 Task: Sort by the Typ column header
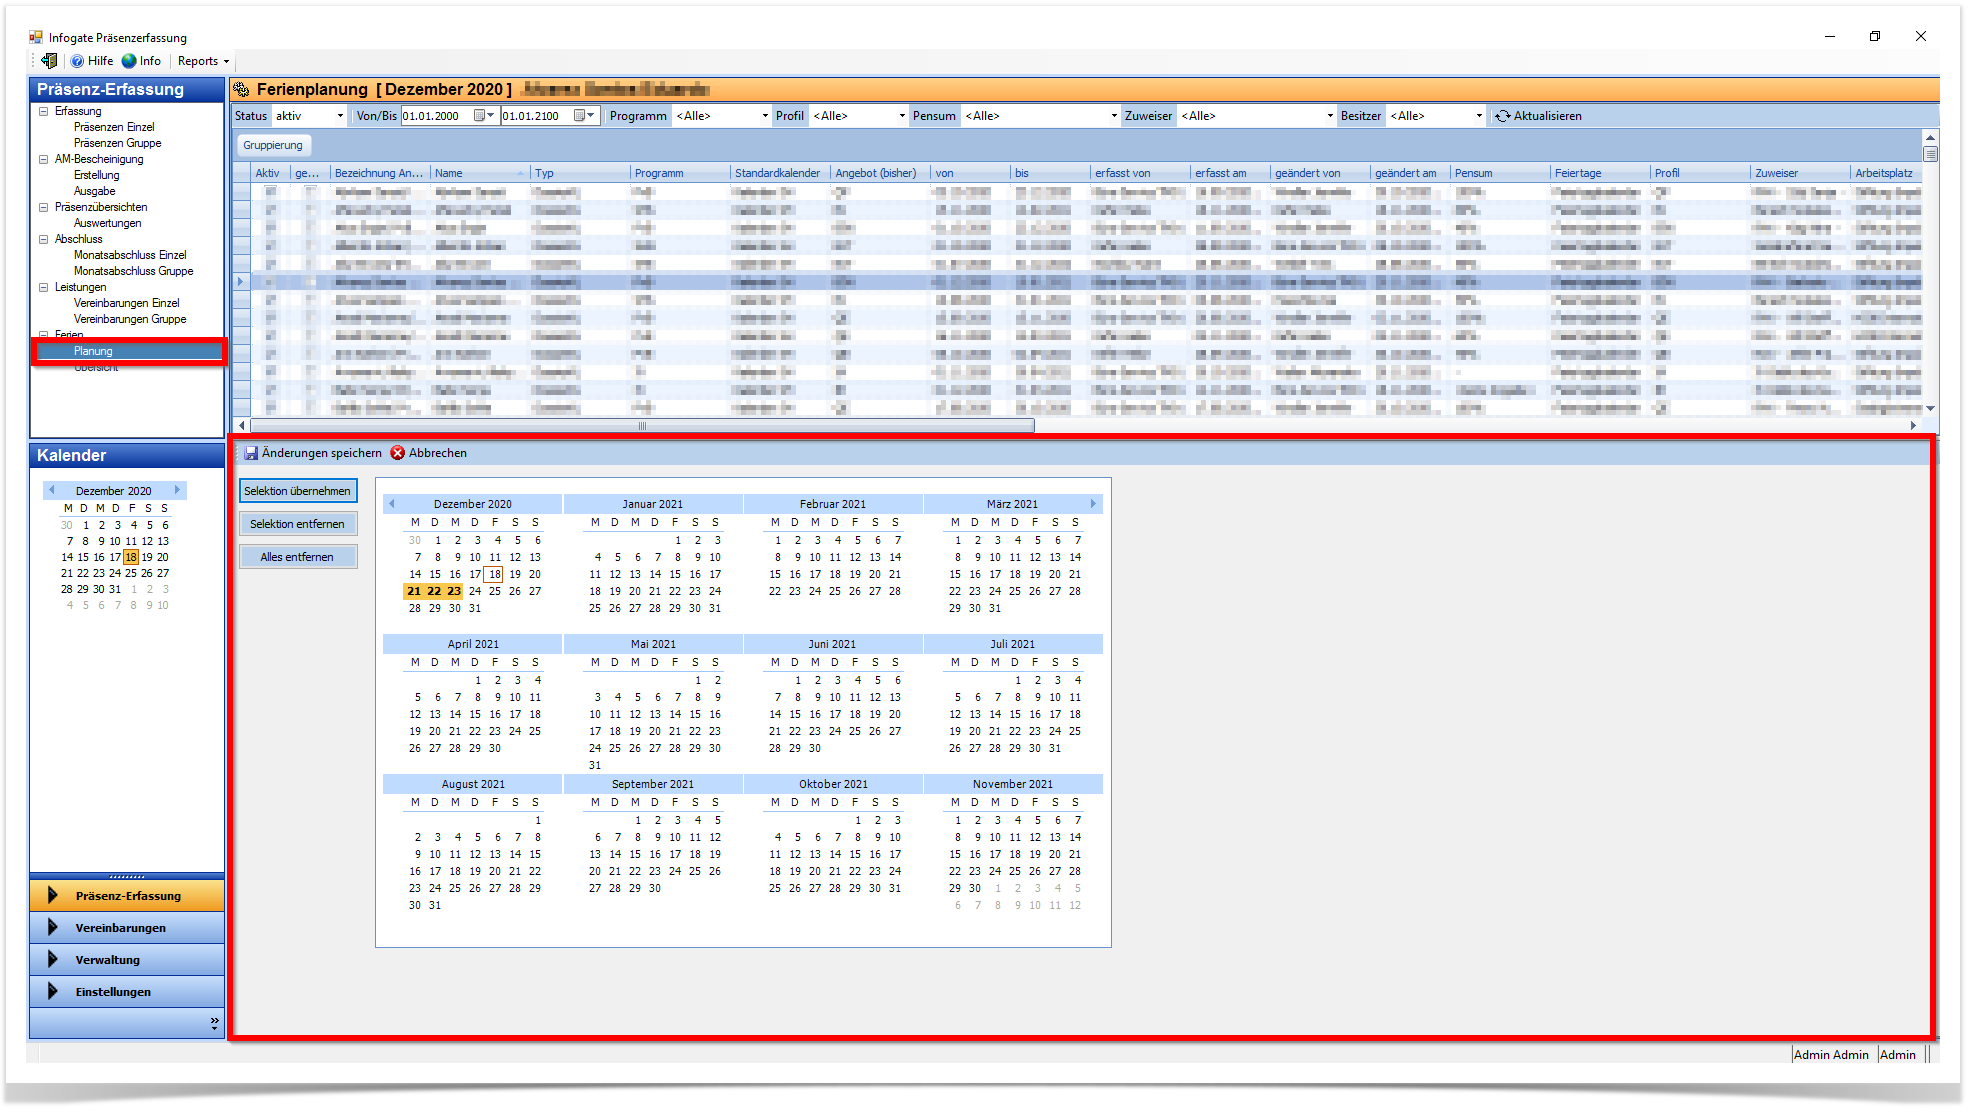tap(580, 173)
